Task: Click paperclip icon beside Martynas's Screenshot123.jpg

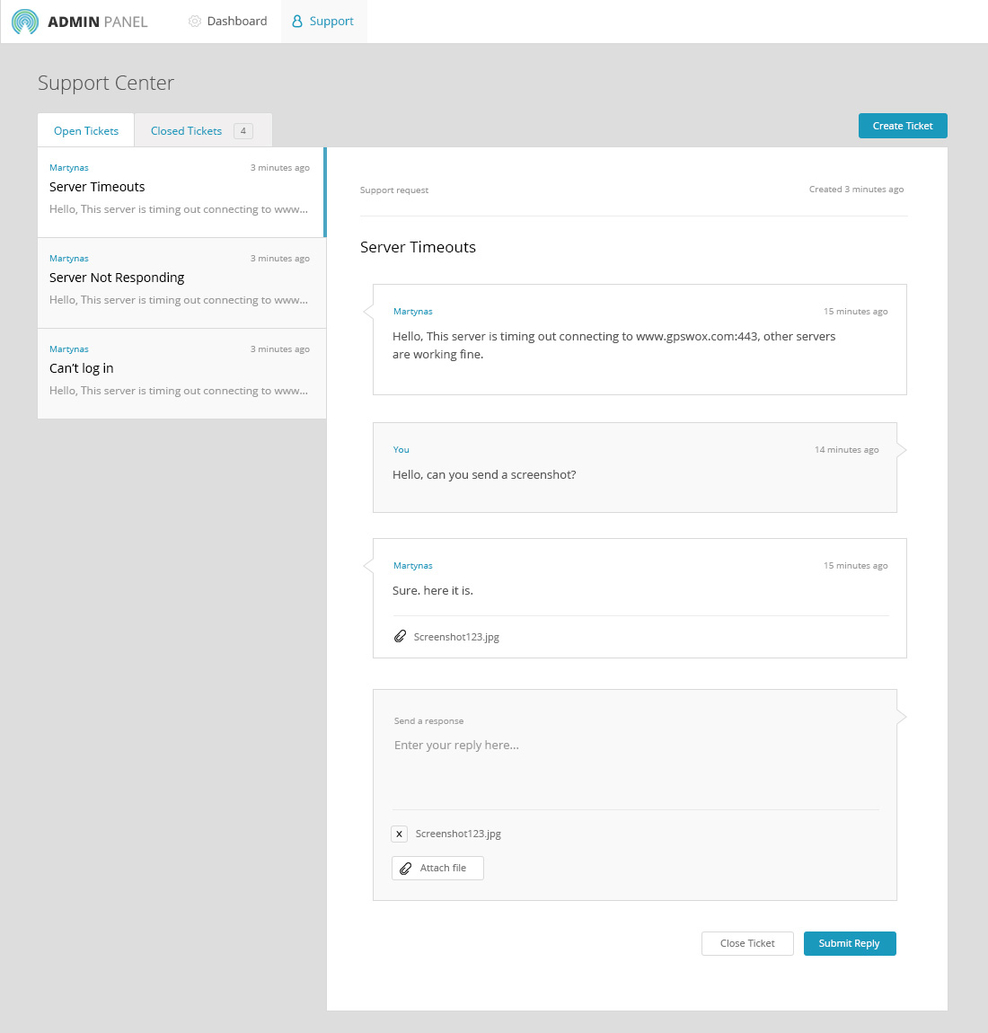Action: coord(400,636)
